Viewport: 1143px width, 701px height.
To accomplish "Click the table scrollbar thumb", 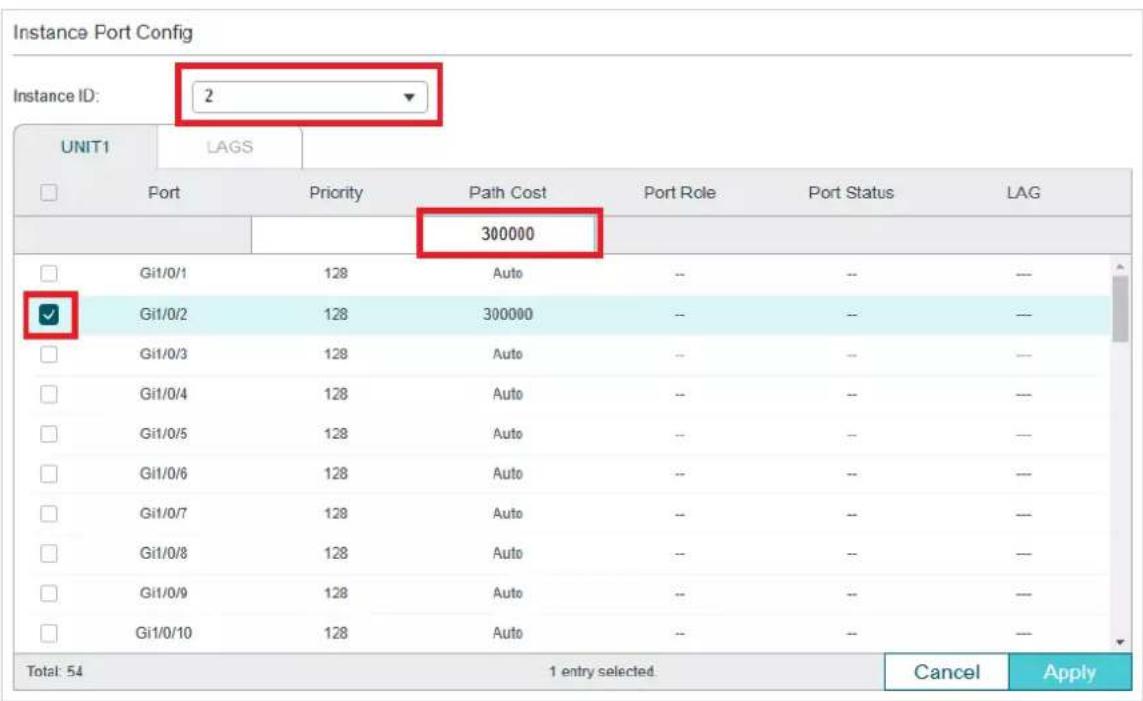I will click(1120, 310).
